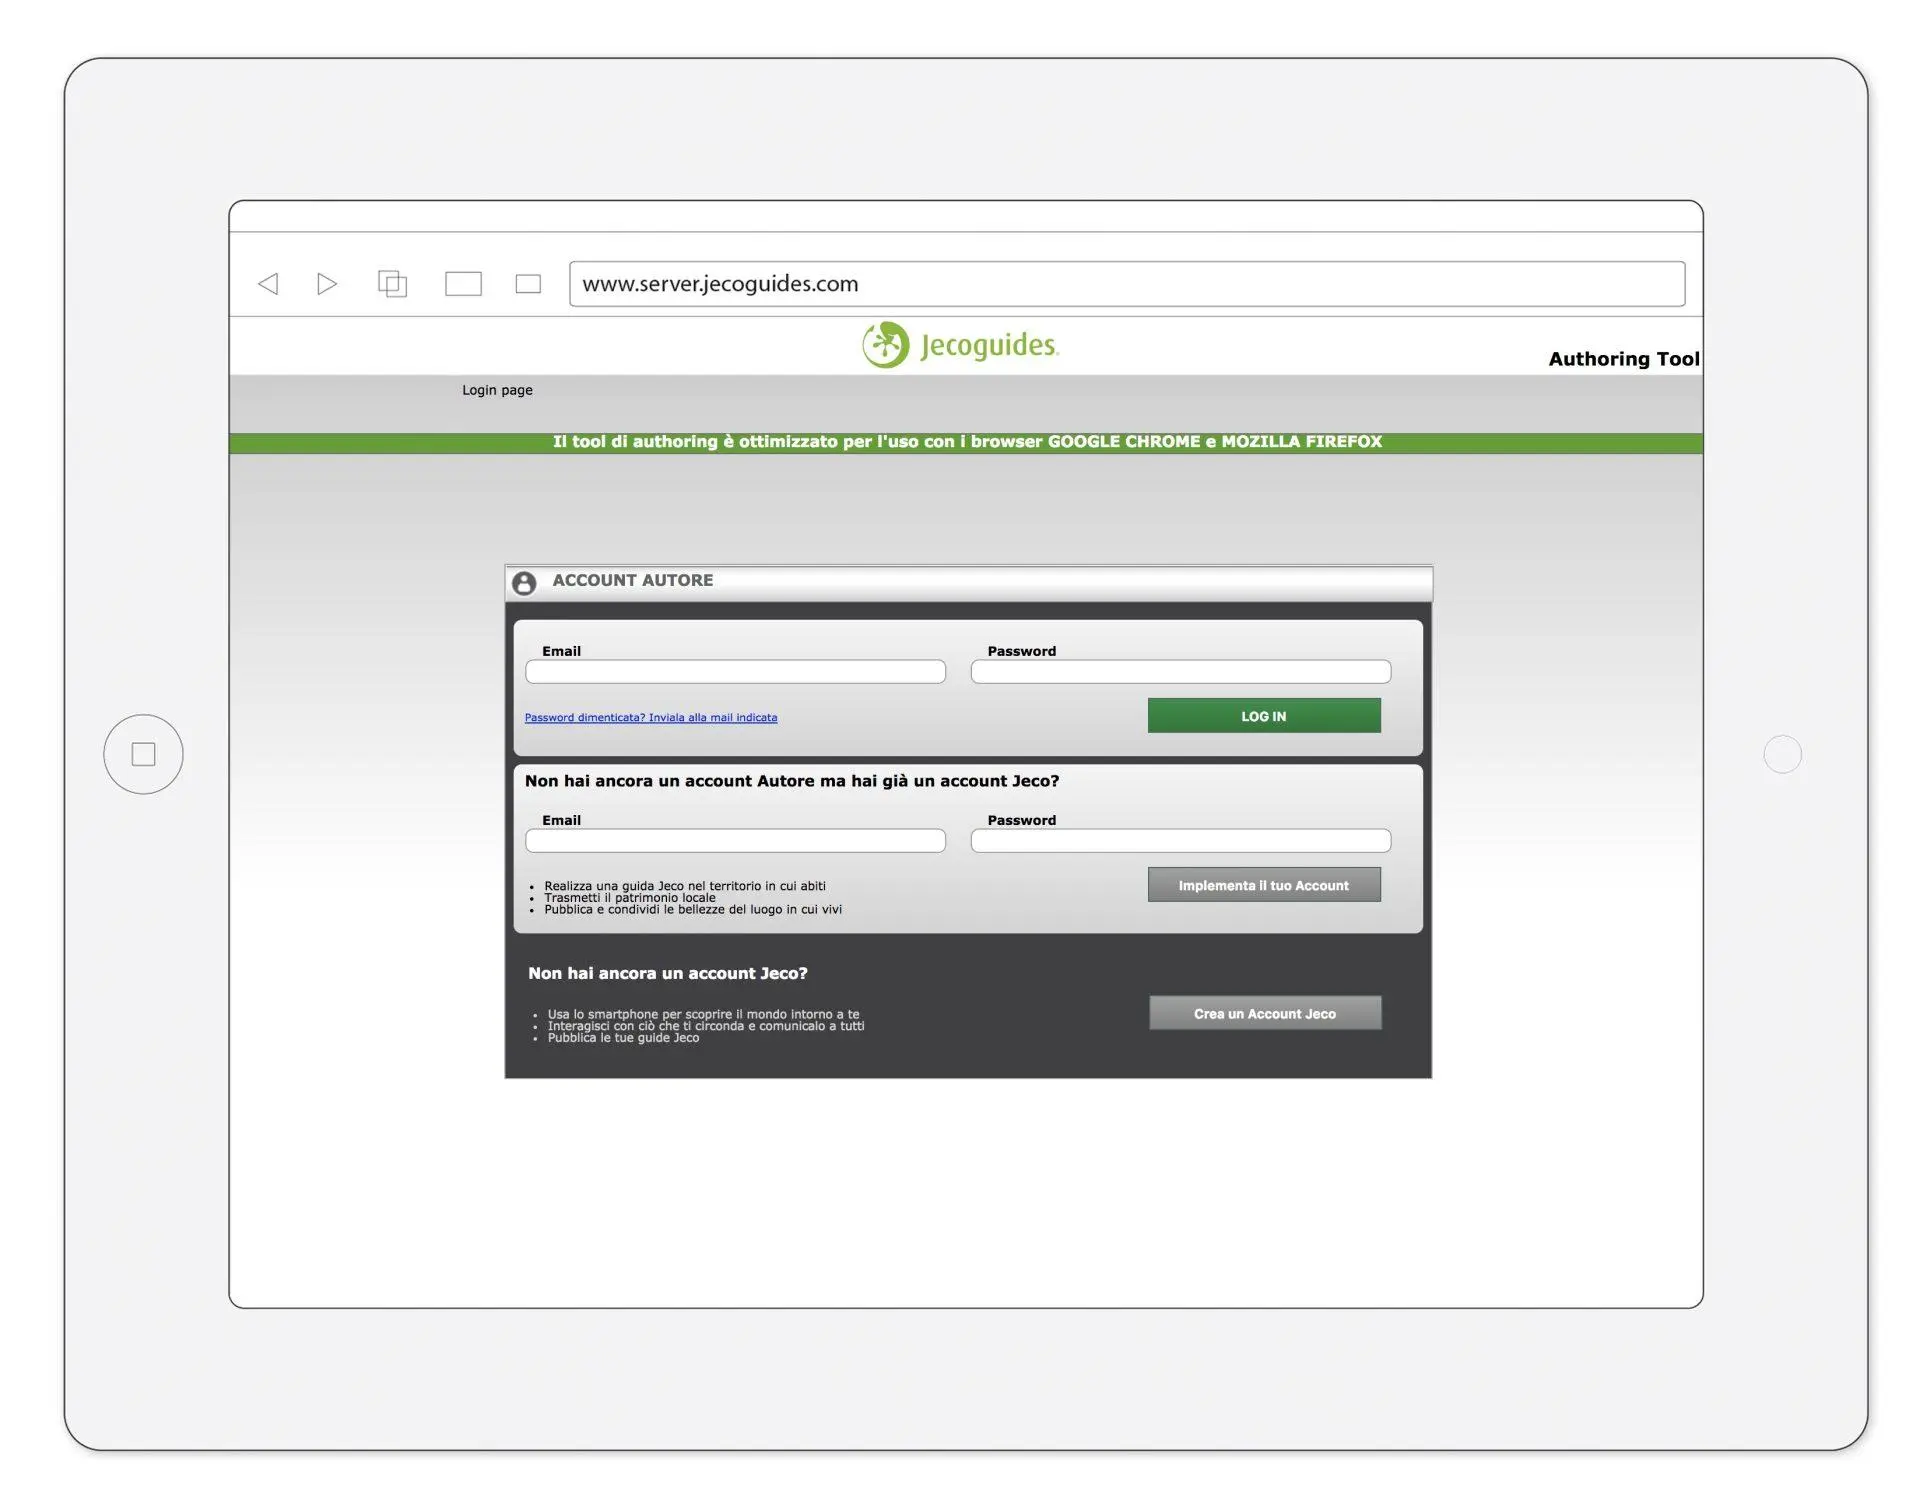Click the small rectangle toolbar icon

coord(528,284)
